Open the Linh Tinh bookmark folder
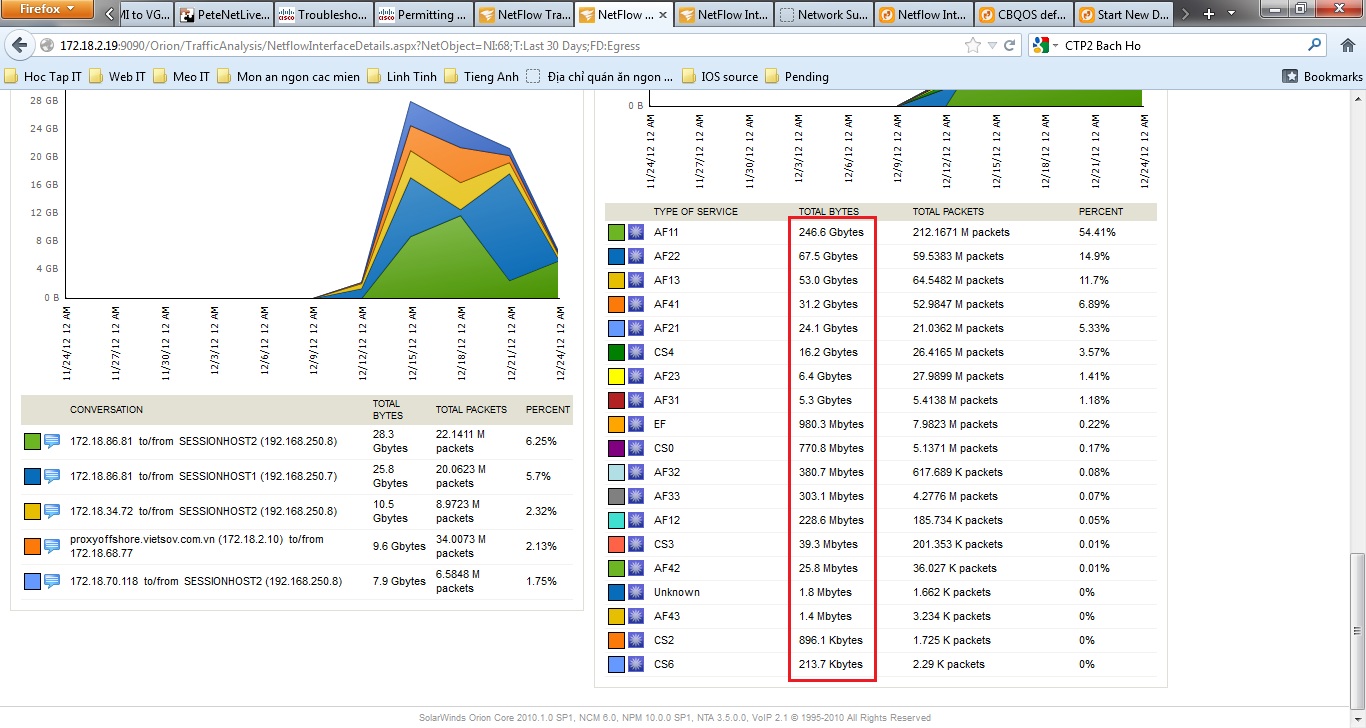 point(402,76)
